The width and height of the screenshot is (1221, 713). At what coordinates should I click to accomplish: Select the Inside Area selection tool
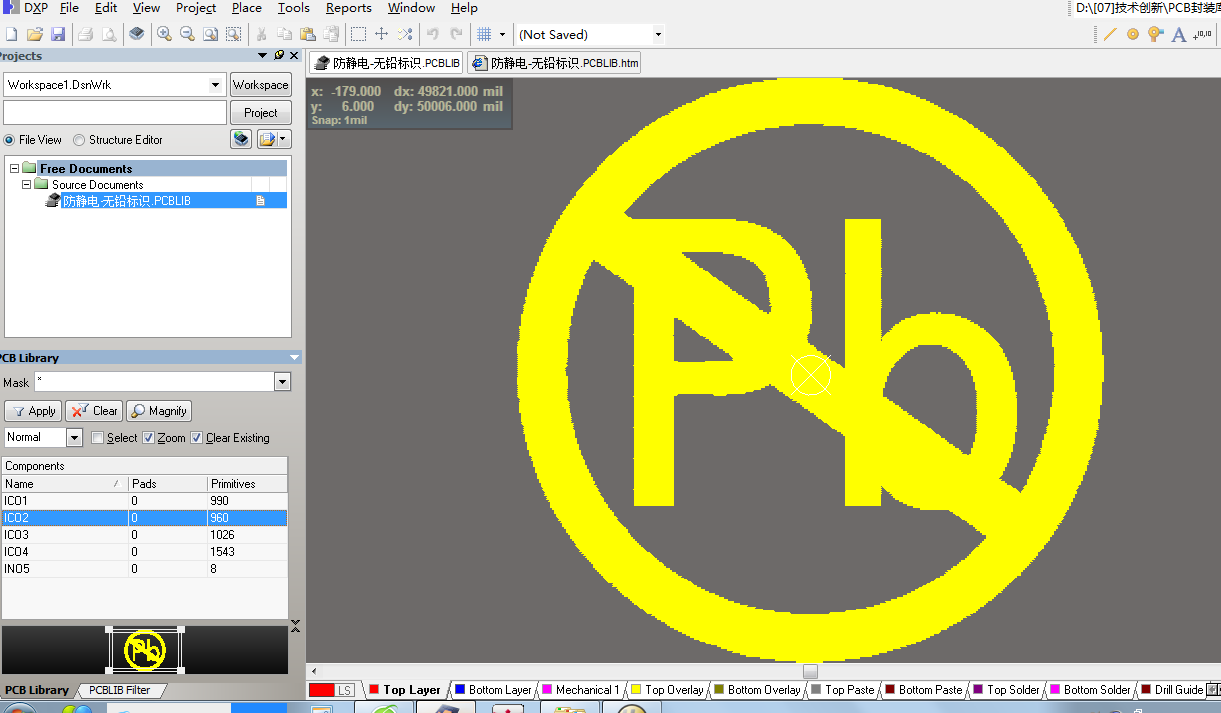click(x=358, y=34)
